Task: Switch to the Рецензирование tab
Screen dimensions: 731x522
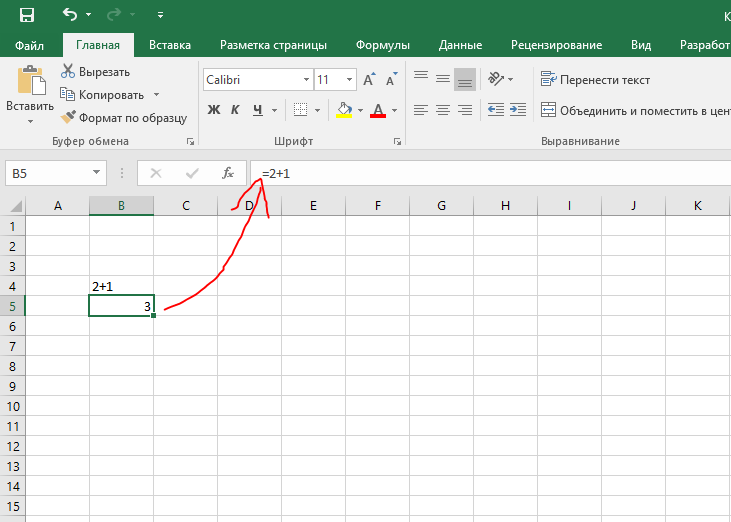Action: click(x=557, y=45)
